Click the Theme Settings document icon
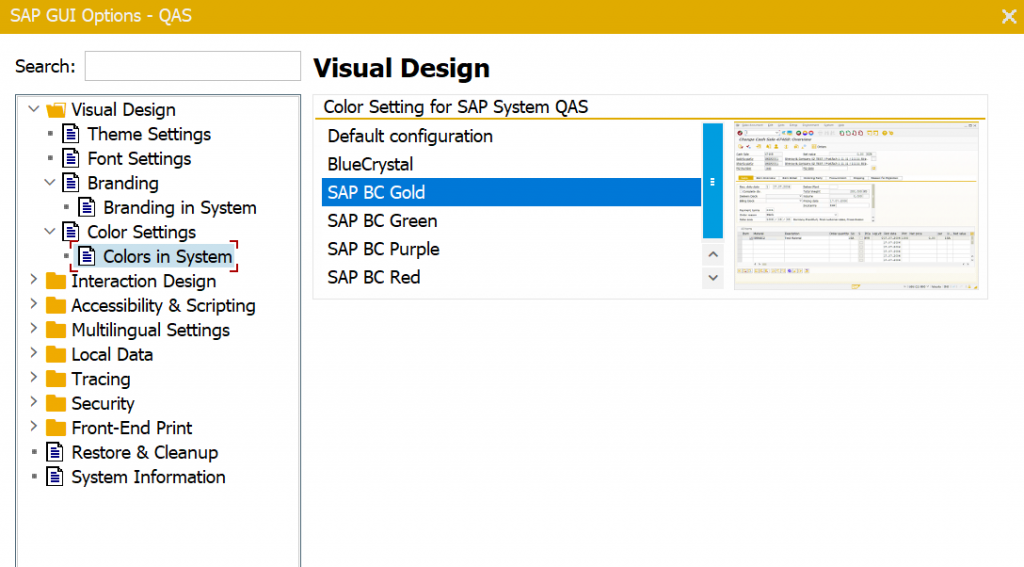Viewport: 1024px width, 567px height. pyautogui.click(x=70, y=134)
